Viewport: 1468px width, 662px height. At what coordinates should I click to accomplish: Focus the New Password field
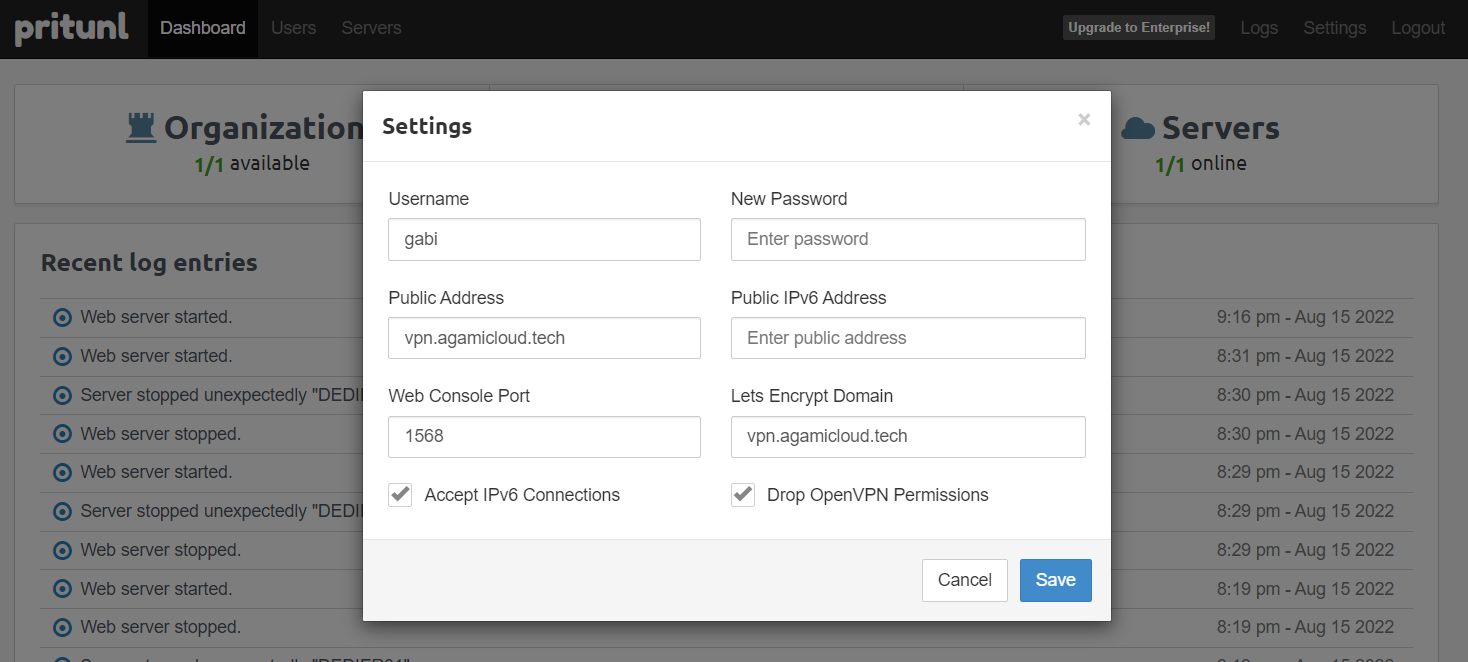click(x=908, y=239)
